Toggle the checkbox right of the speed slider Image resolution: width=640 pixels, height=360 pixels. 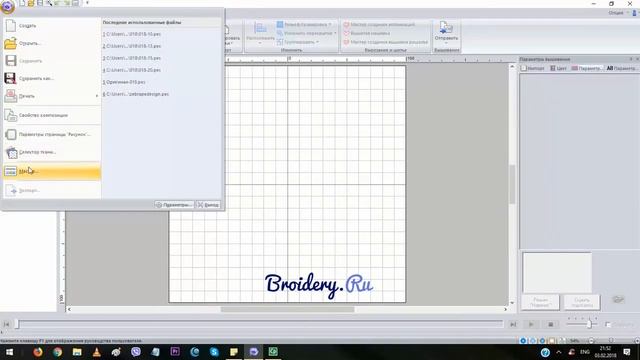pos(608,324)
